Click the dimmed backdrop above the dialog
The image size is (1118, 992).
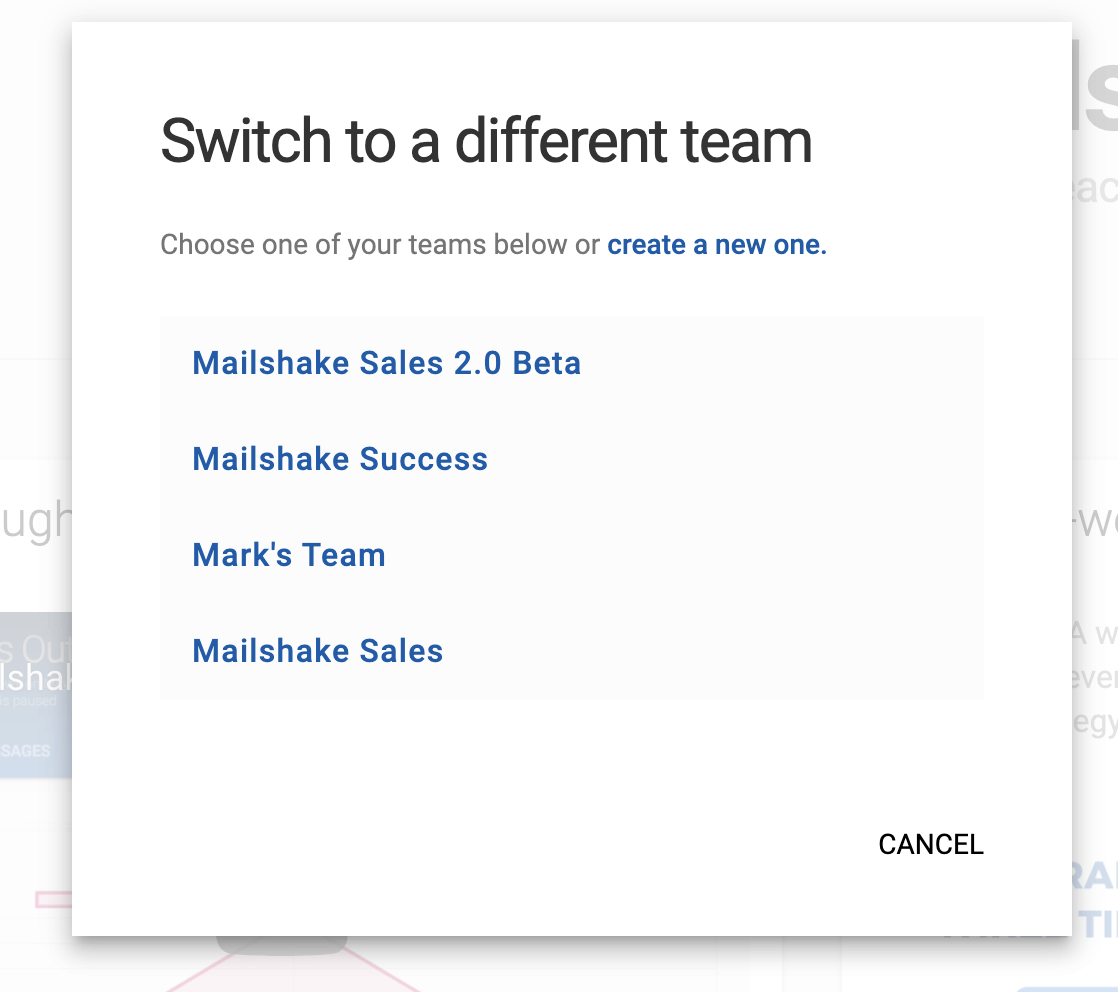[560, 10]
